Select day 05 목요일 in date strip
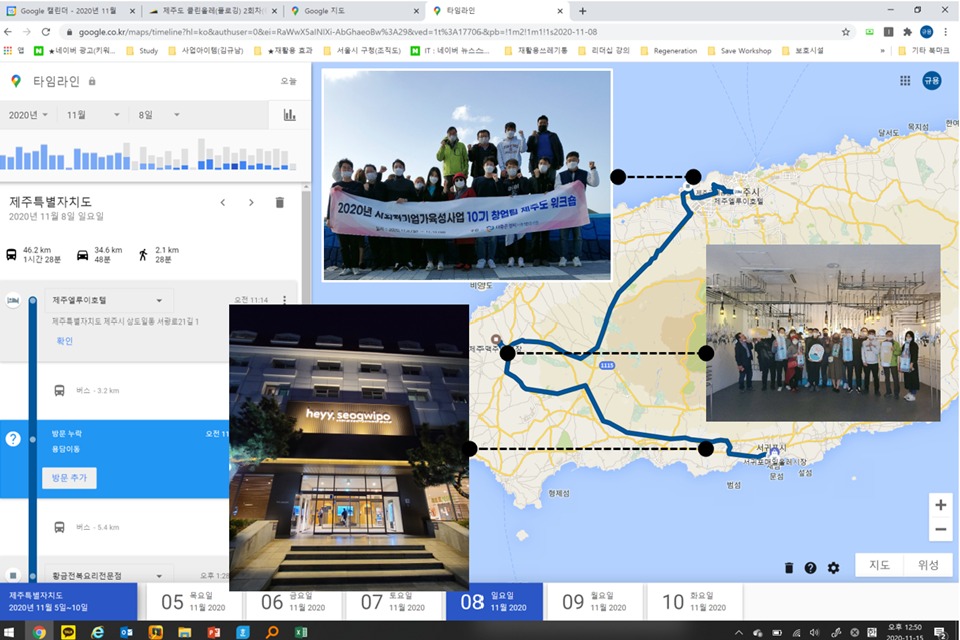960x640 pixels. [x=192, y=601]
